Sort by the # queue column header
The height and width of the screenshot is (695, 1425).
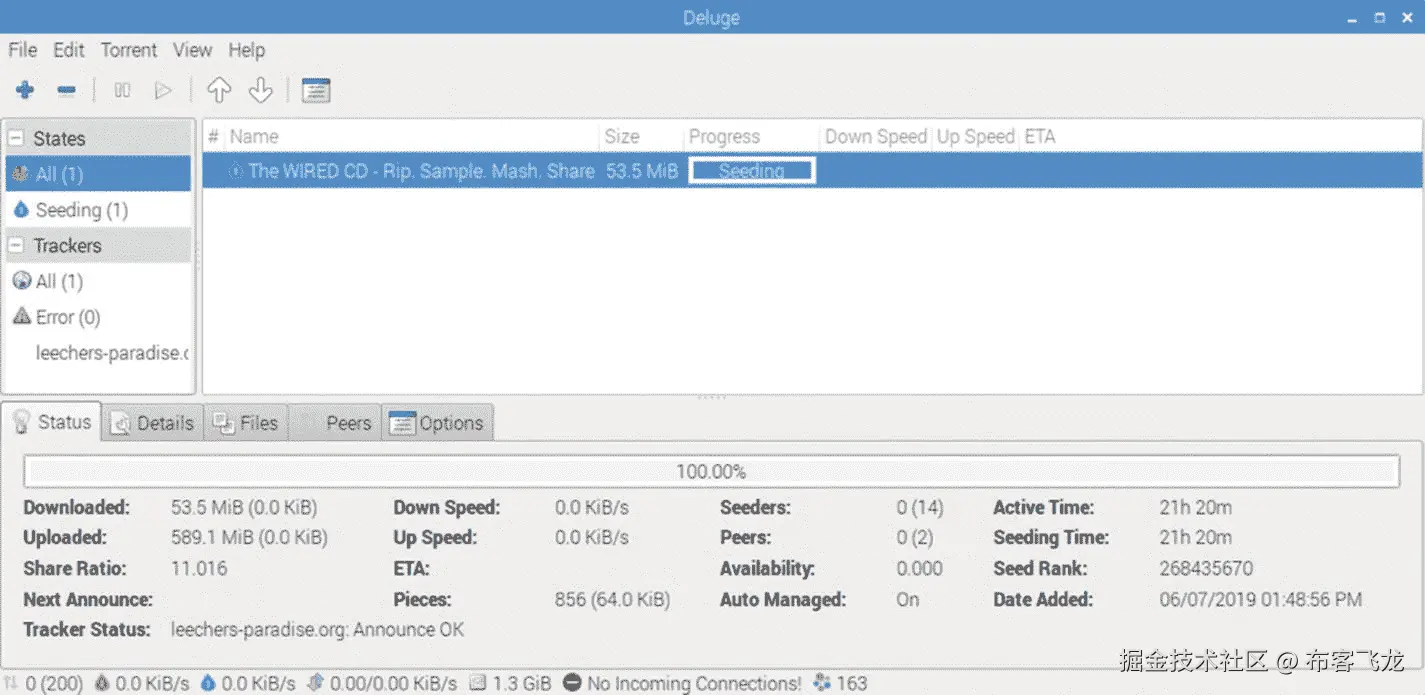[213, 137]
